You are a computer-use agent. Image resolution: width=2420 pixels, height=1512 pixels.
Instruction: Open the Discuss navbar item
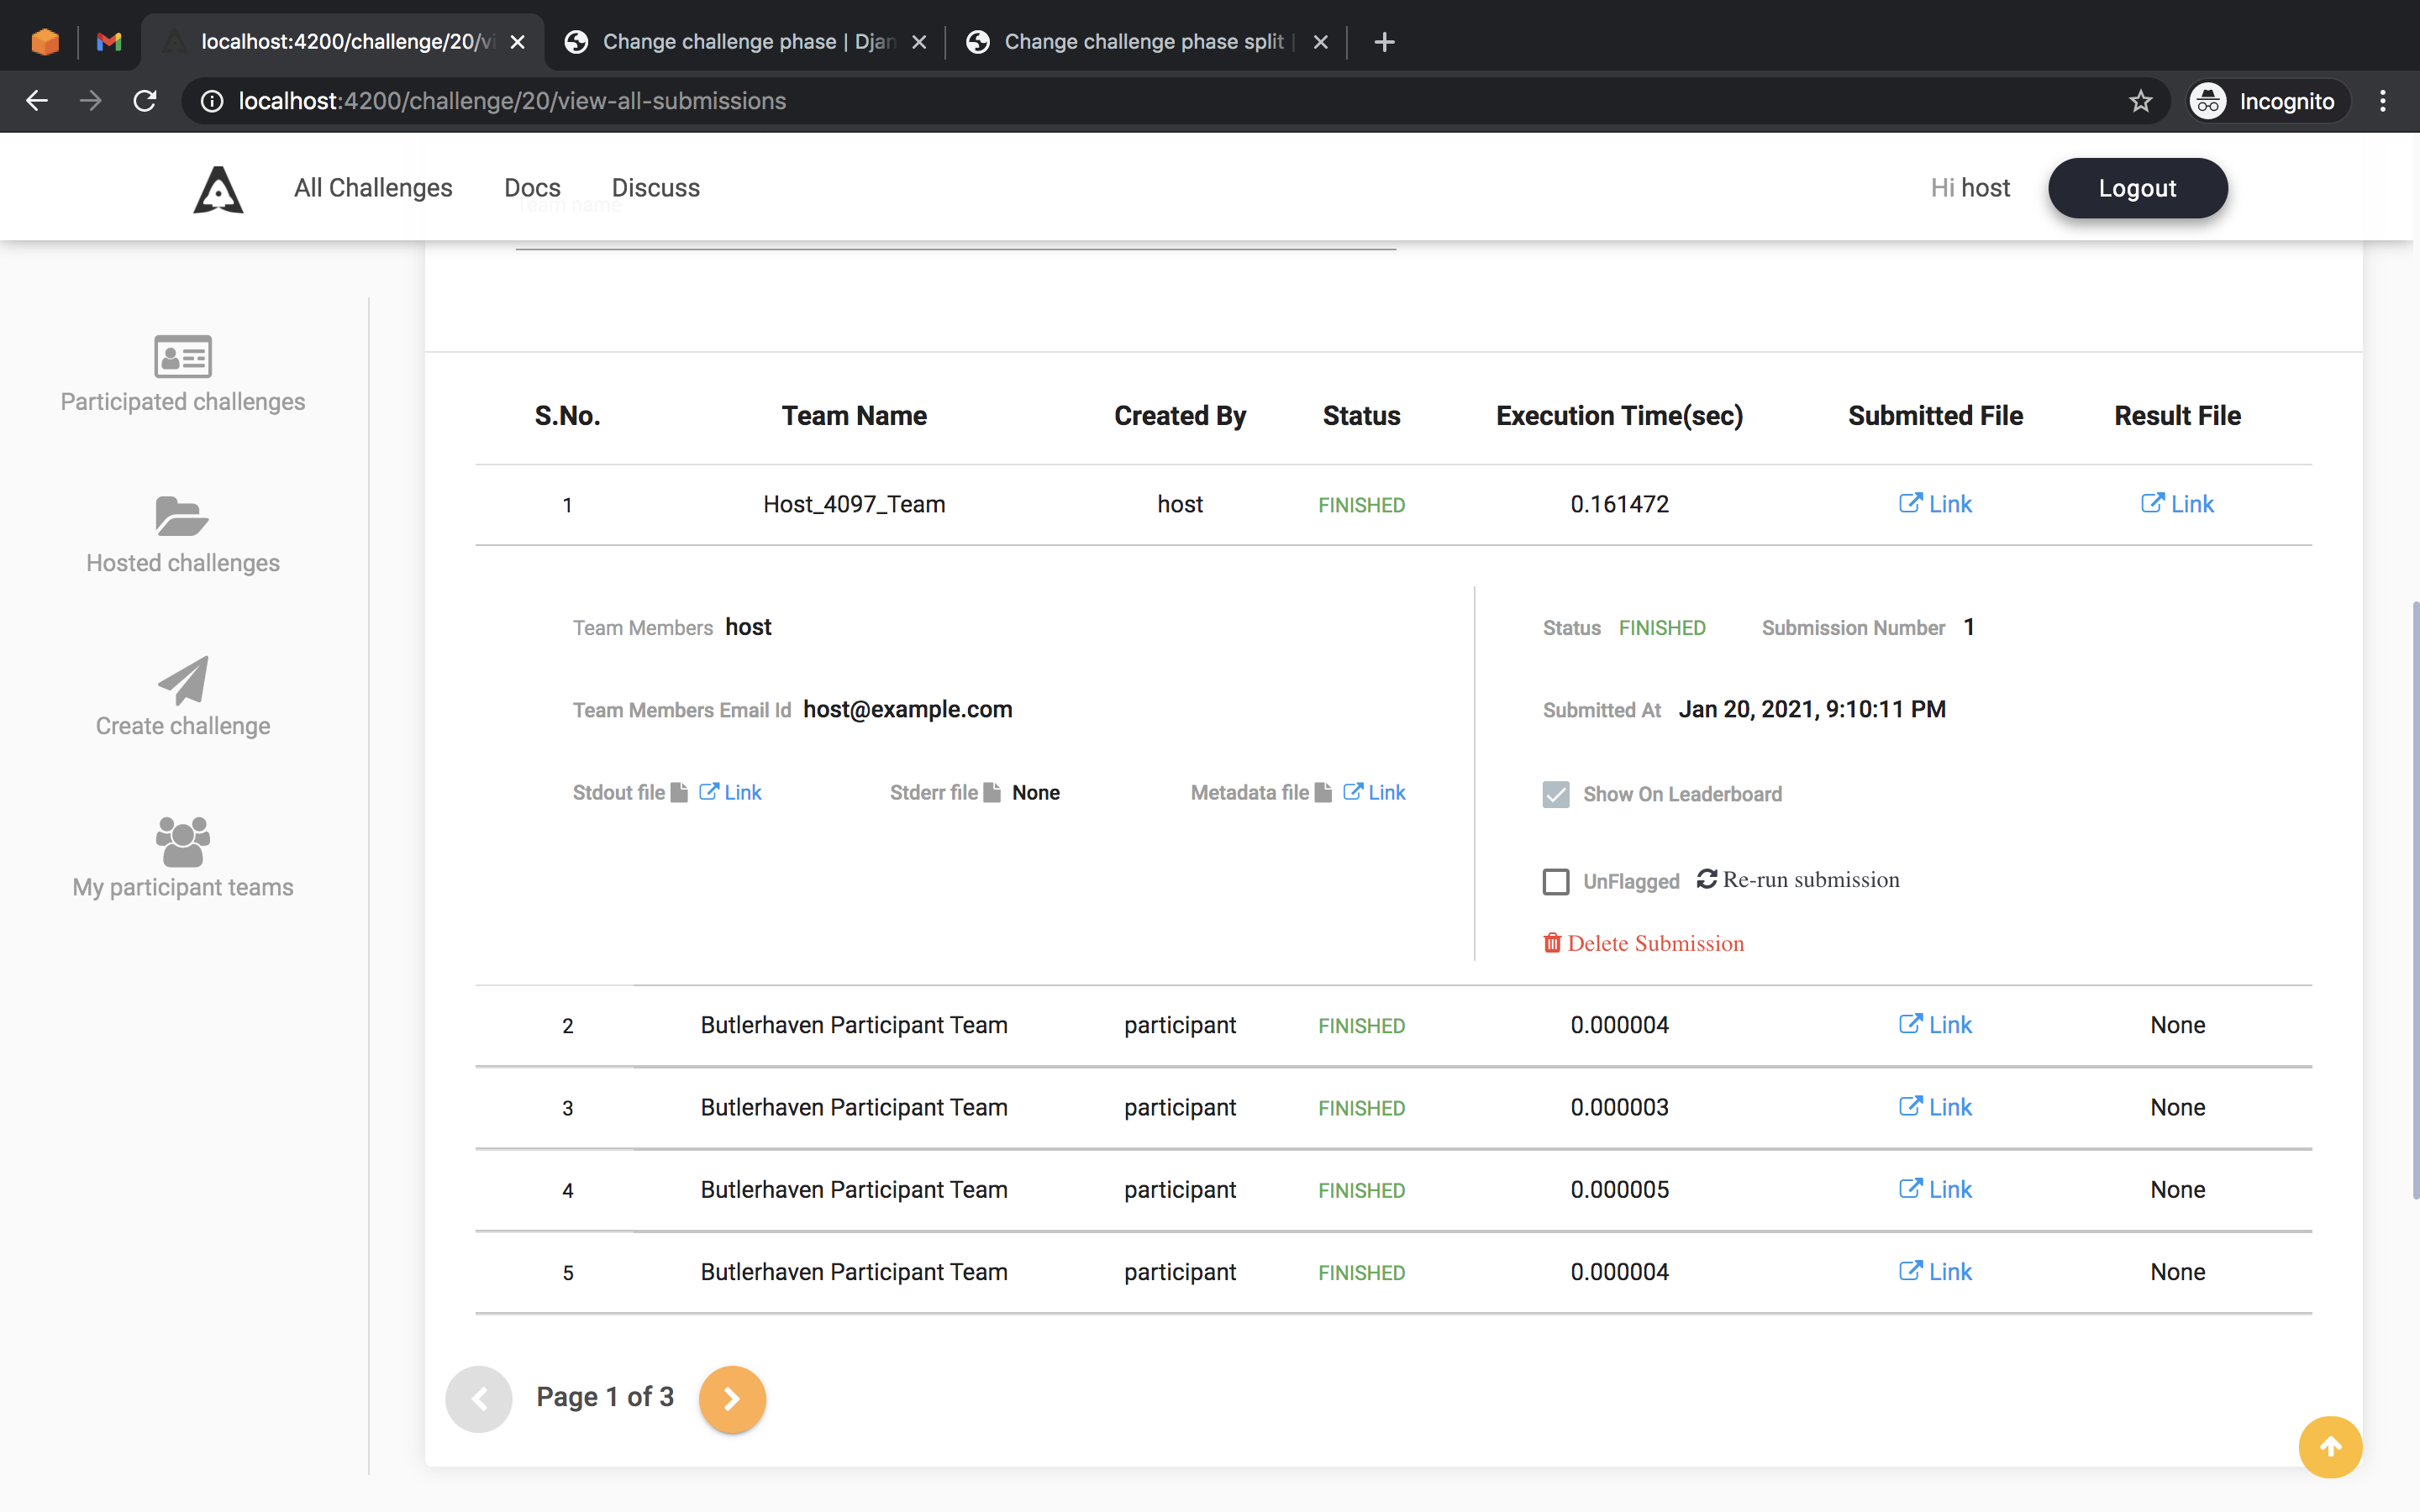(656, 188)
